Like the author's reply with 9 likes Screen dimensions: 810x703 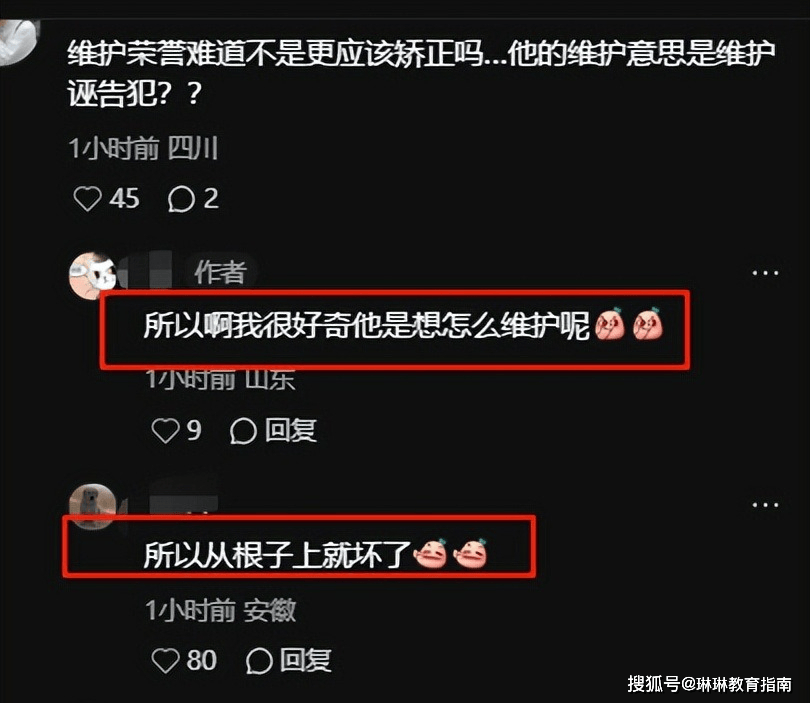pos(165,430)
